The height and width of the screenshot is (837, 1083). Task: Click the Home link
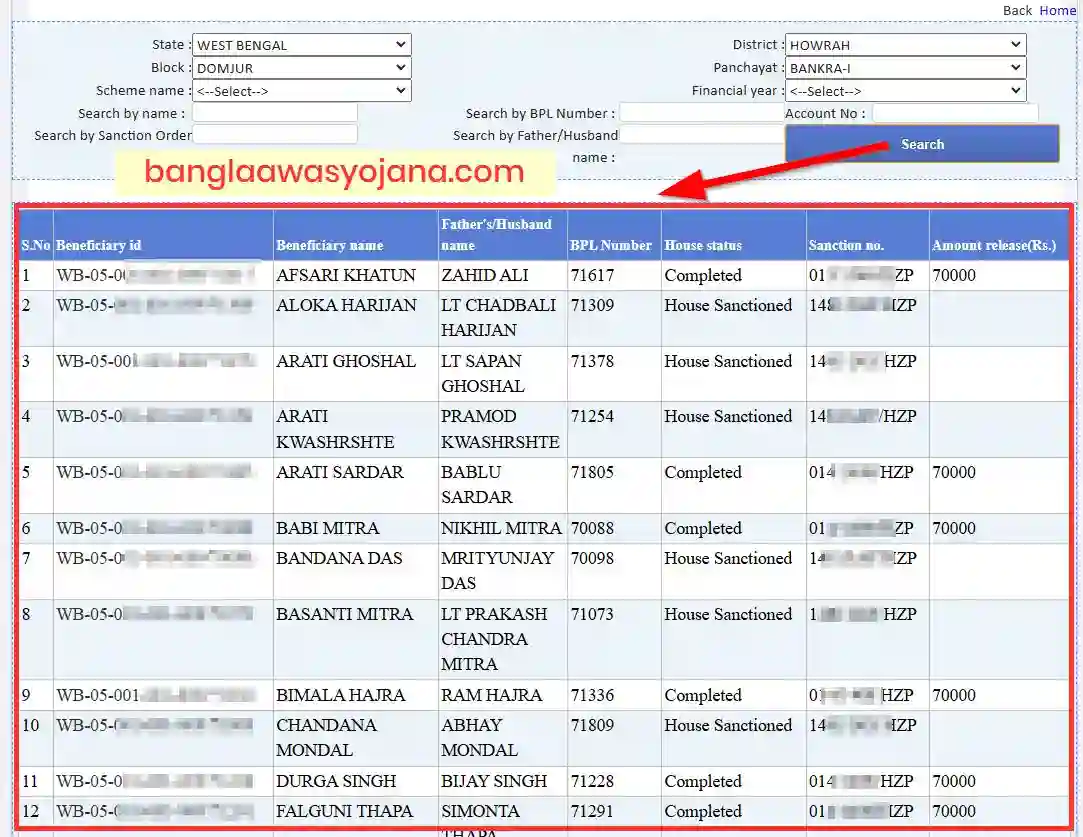click(1057, 10)
